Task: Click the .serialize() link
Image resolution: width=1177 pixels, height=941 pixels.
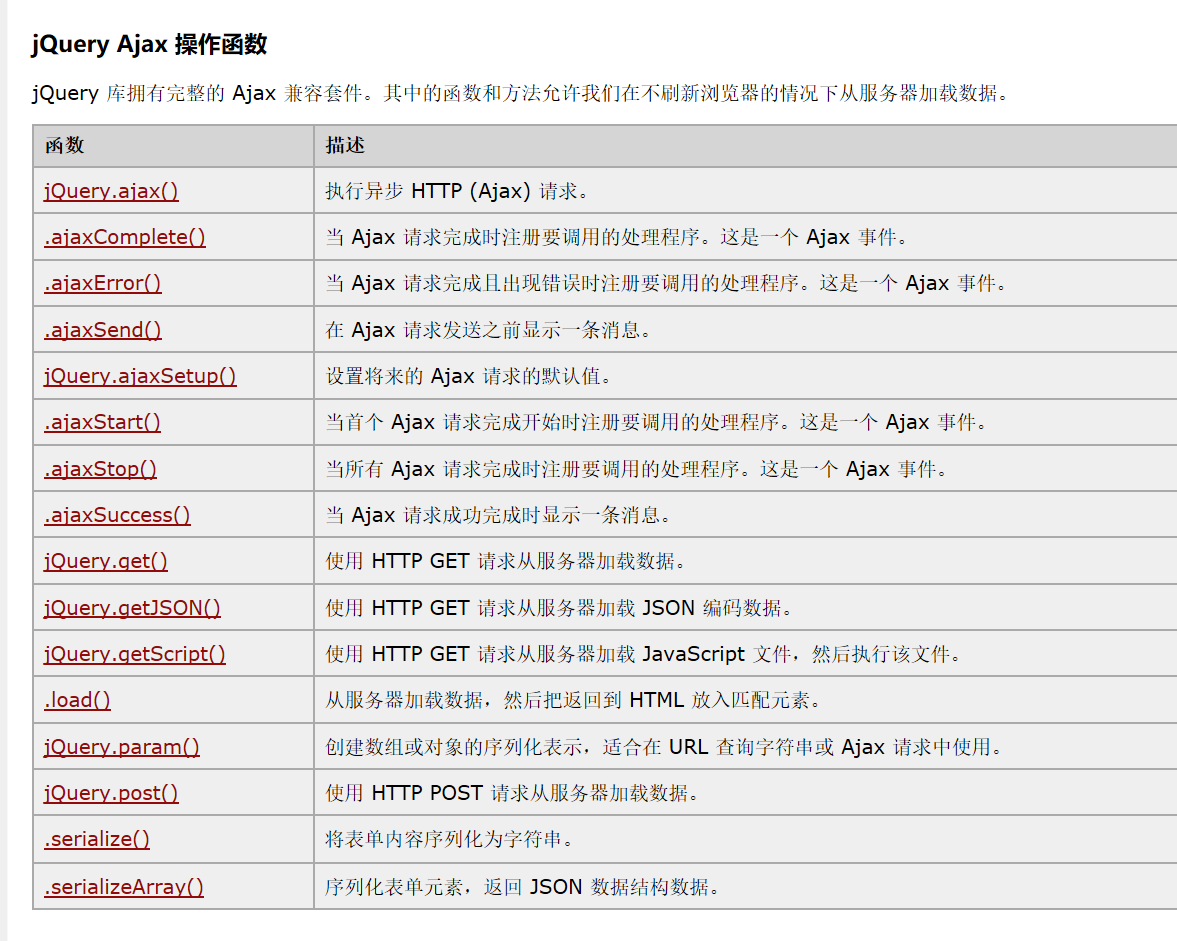Action: [x=97, y=839]
